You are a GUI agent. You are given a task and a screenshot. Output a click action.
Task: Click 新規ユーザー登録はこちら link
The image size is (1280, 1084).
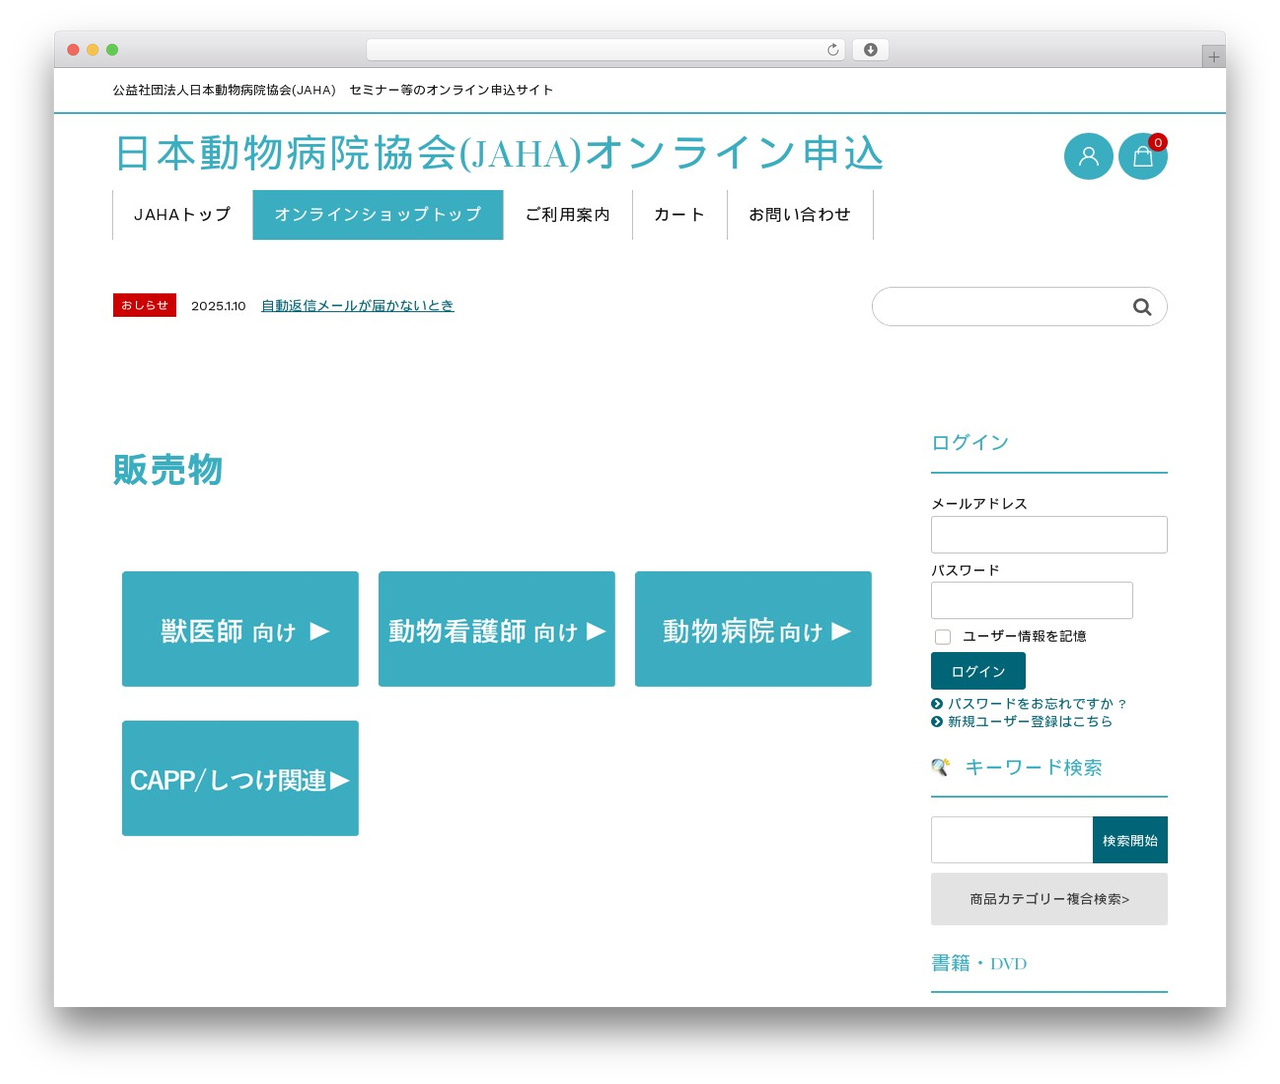1030,722
